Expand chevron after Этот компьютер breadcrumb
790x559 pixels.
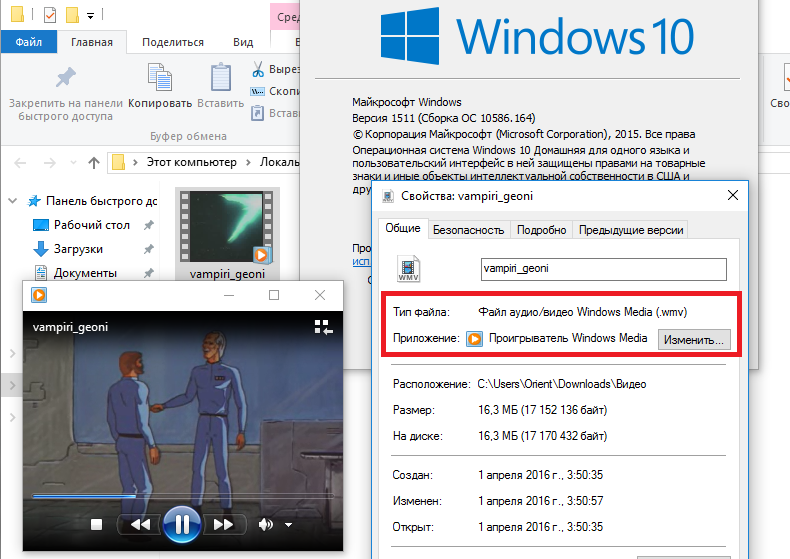(248, 162)
